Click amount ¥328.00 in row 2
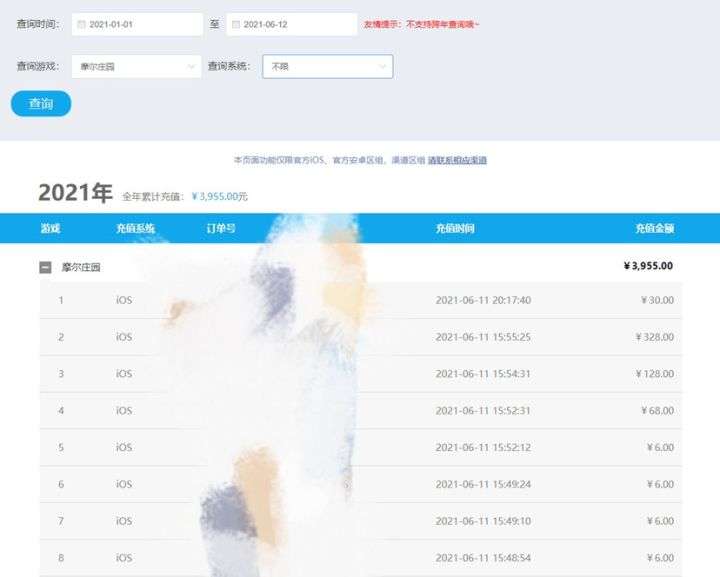 pos(655,337)
